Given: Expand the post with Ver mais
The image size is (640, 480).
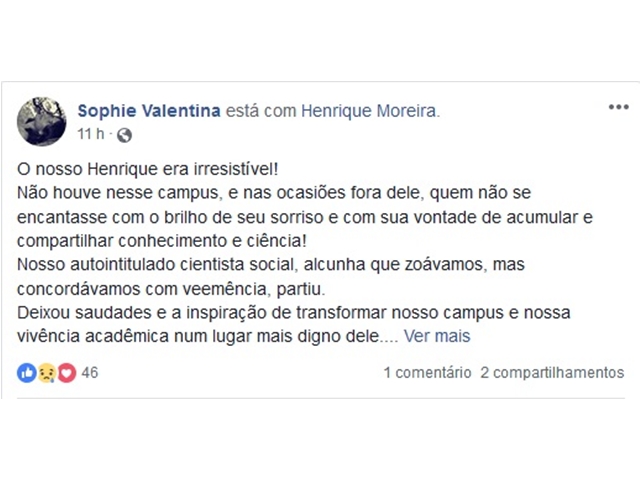Looking at the screenshot, I should 437,337.
